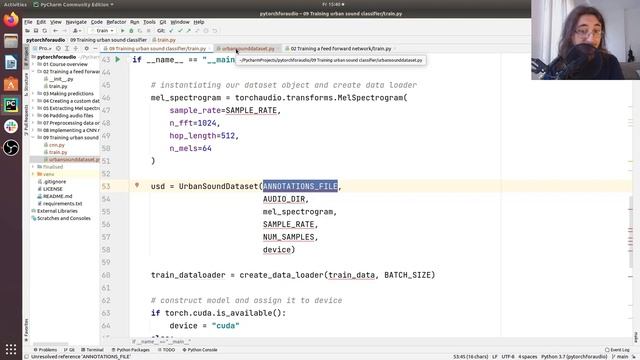Click Git update project checkmark icon
The width and height of the screenshot is (640, 360).
click(x=171, y=31)
